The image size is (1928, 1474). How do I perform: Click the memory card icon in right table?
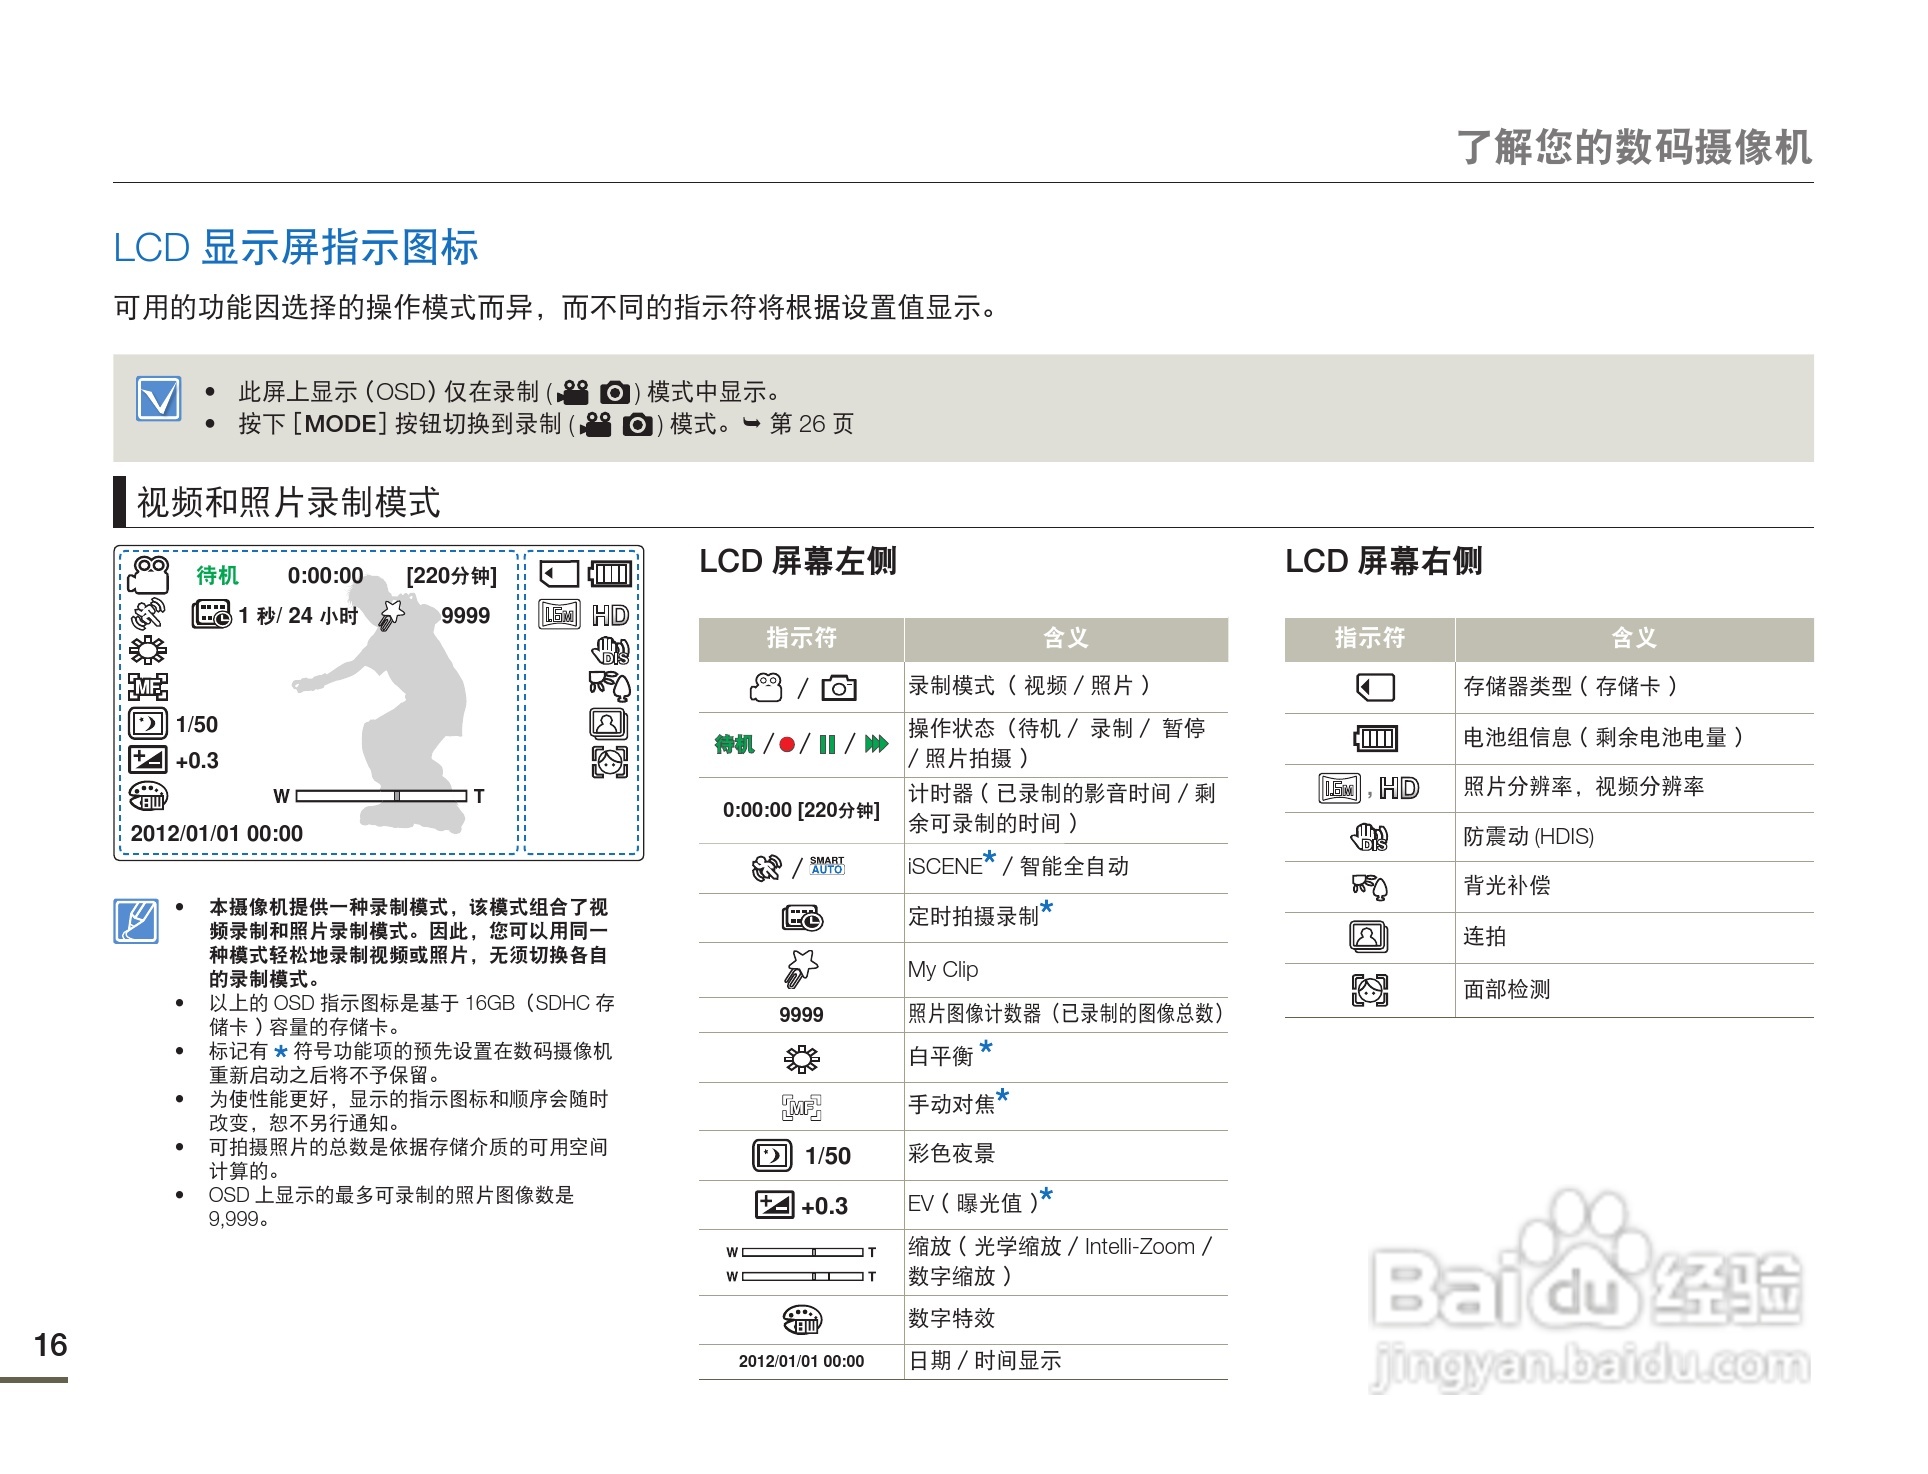click(x=1375, y=687)
